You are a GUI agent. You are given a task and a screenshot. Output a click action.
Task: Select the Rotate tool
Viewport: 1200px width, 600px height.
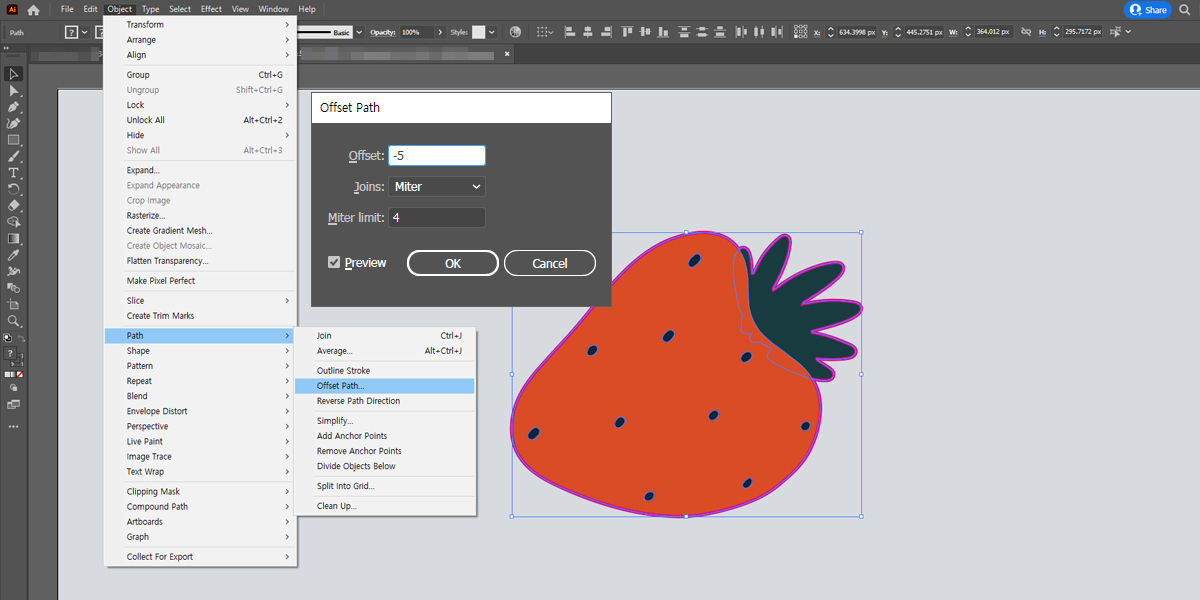[x=14, y=189]
